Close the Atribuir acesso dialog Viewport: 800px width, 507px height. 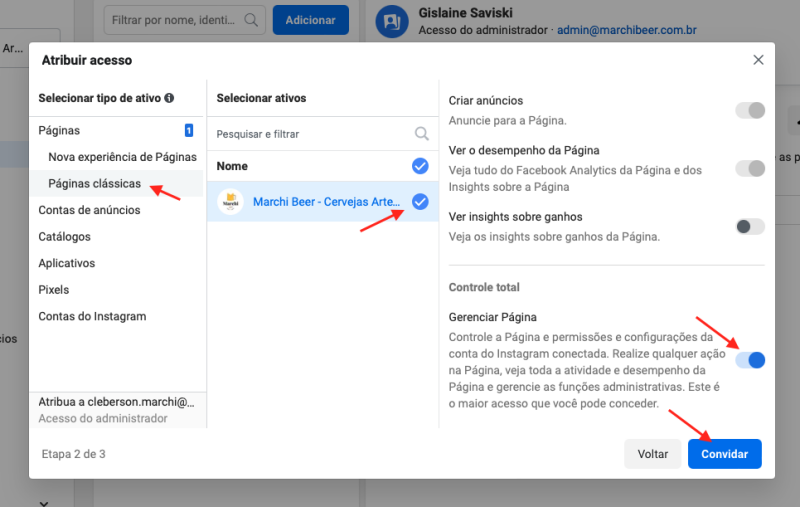pyautogui.click(x=758, y=60)
